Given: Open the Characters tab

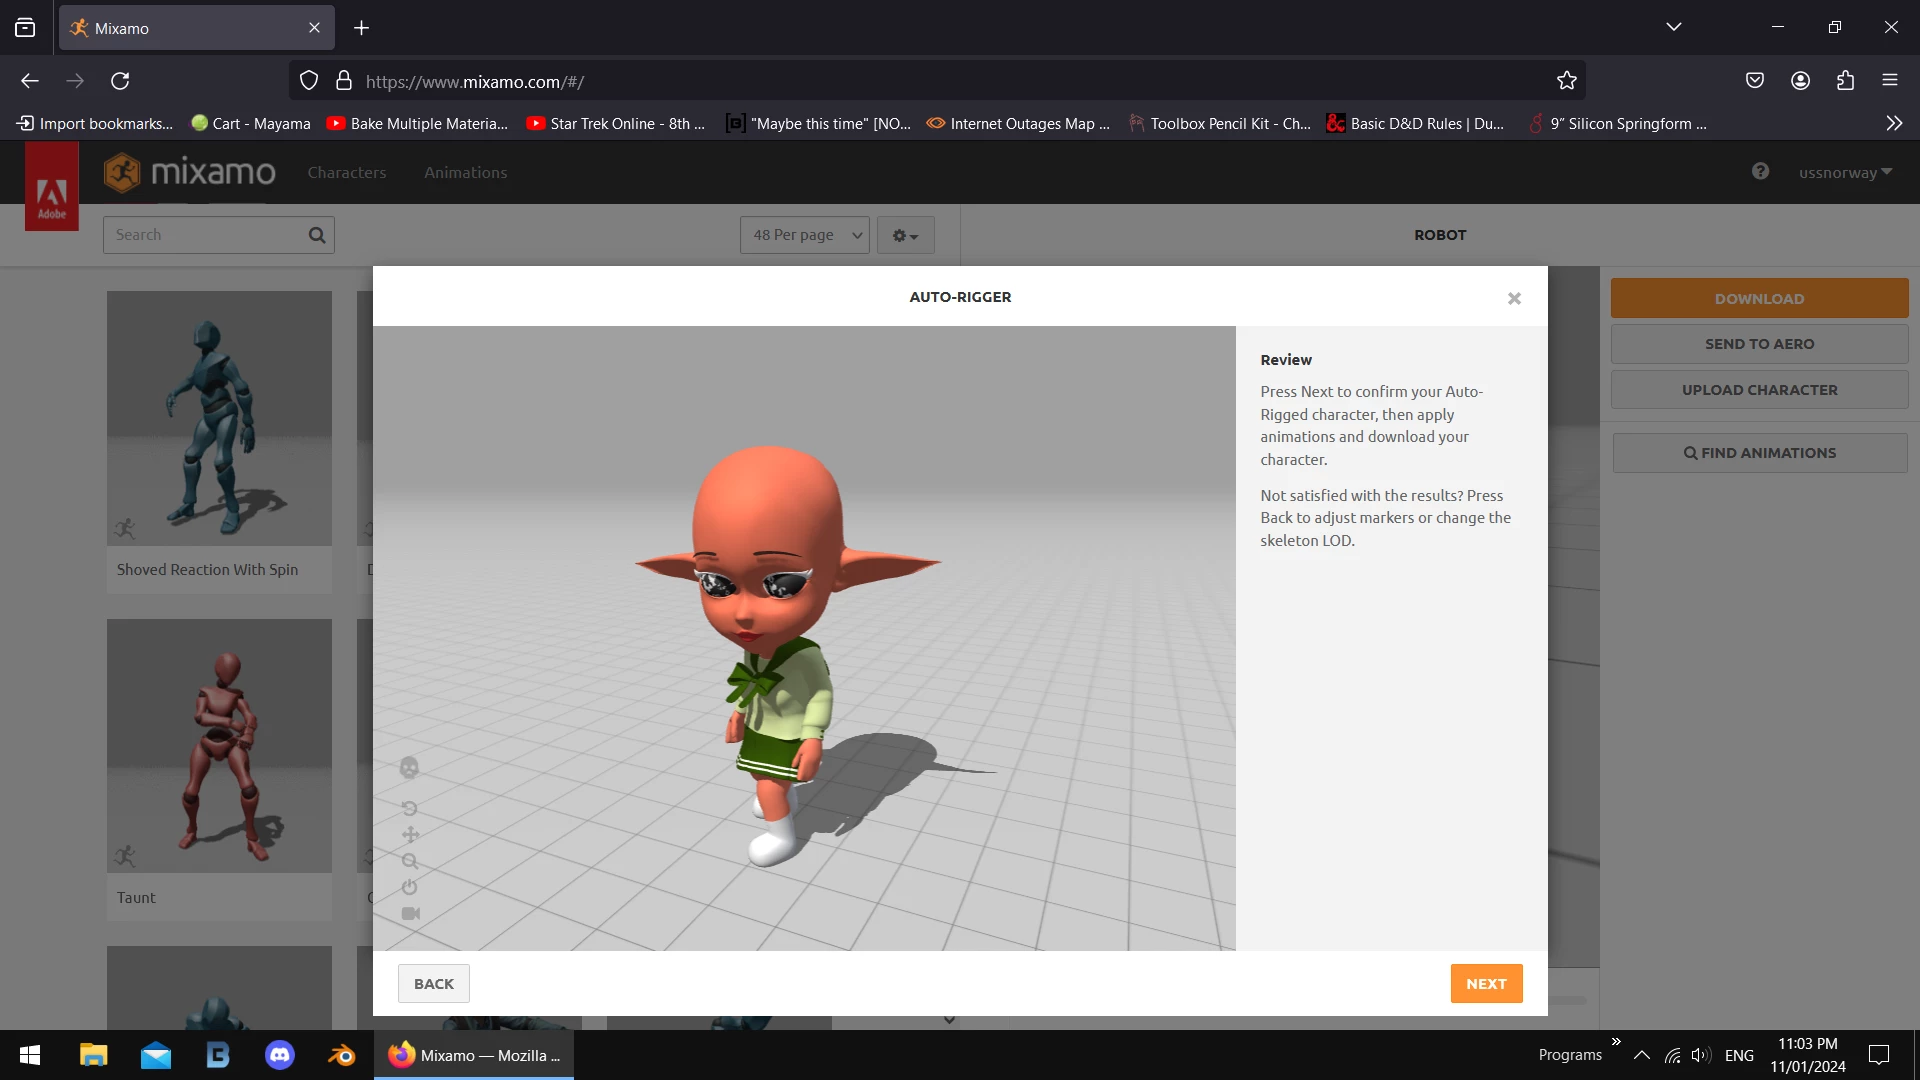Looking at the screenshot, I should point(346,172).
